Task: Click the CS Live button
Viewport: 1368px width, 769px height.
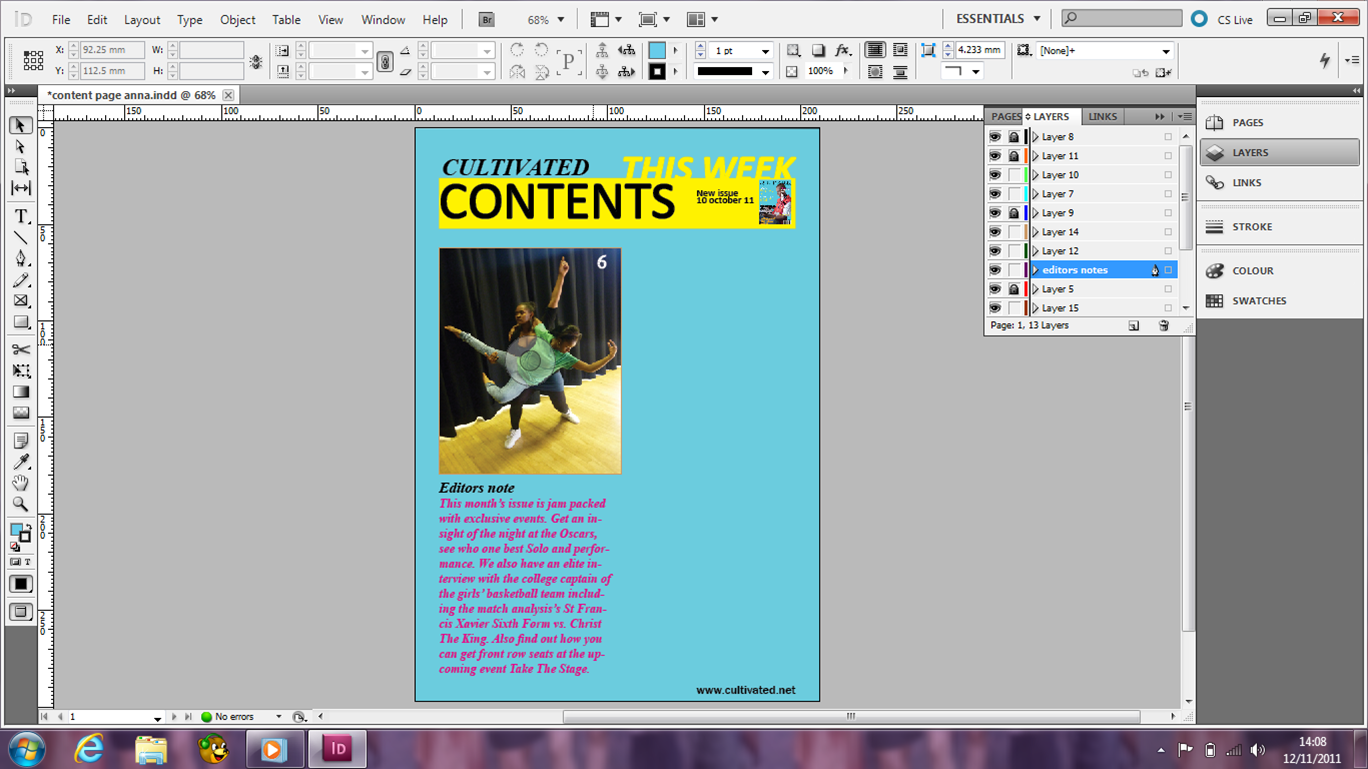Action: [x=1222, y=19]
